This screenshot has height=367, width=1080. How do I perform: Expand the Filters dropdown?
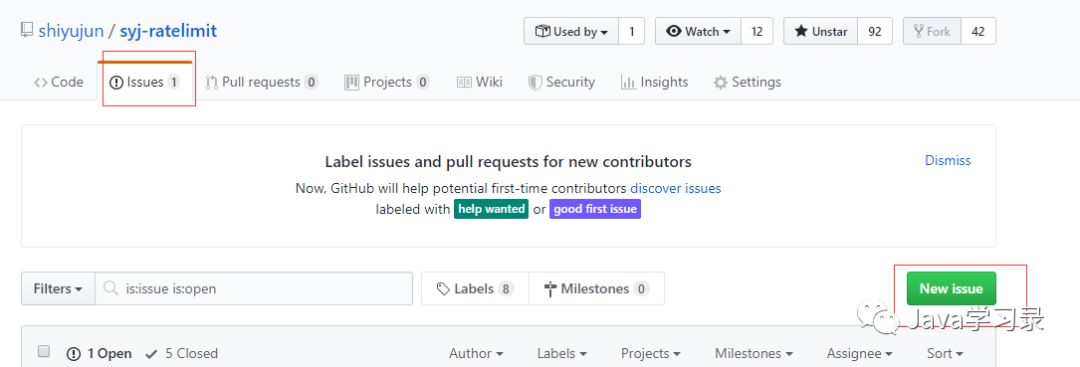click(x=58, y=289)
